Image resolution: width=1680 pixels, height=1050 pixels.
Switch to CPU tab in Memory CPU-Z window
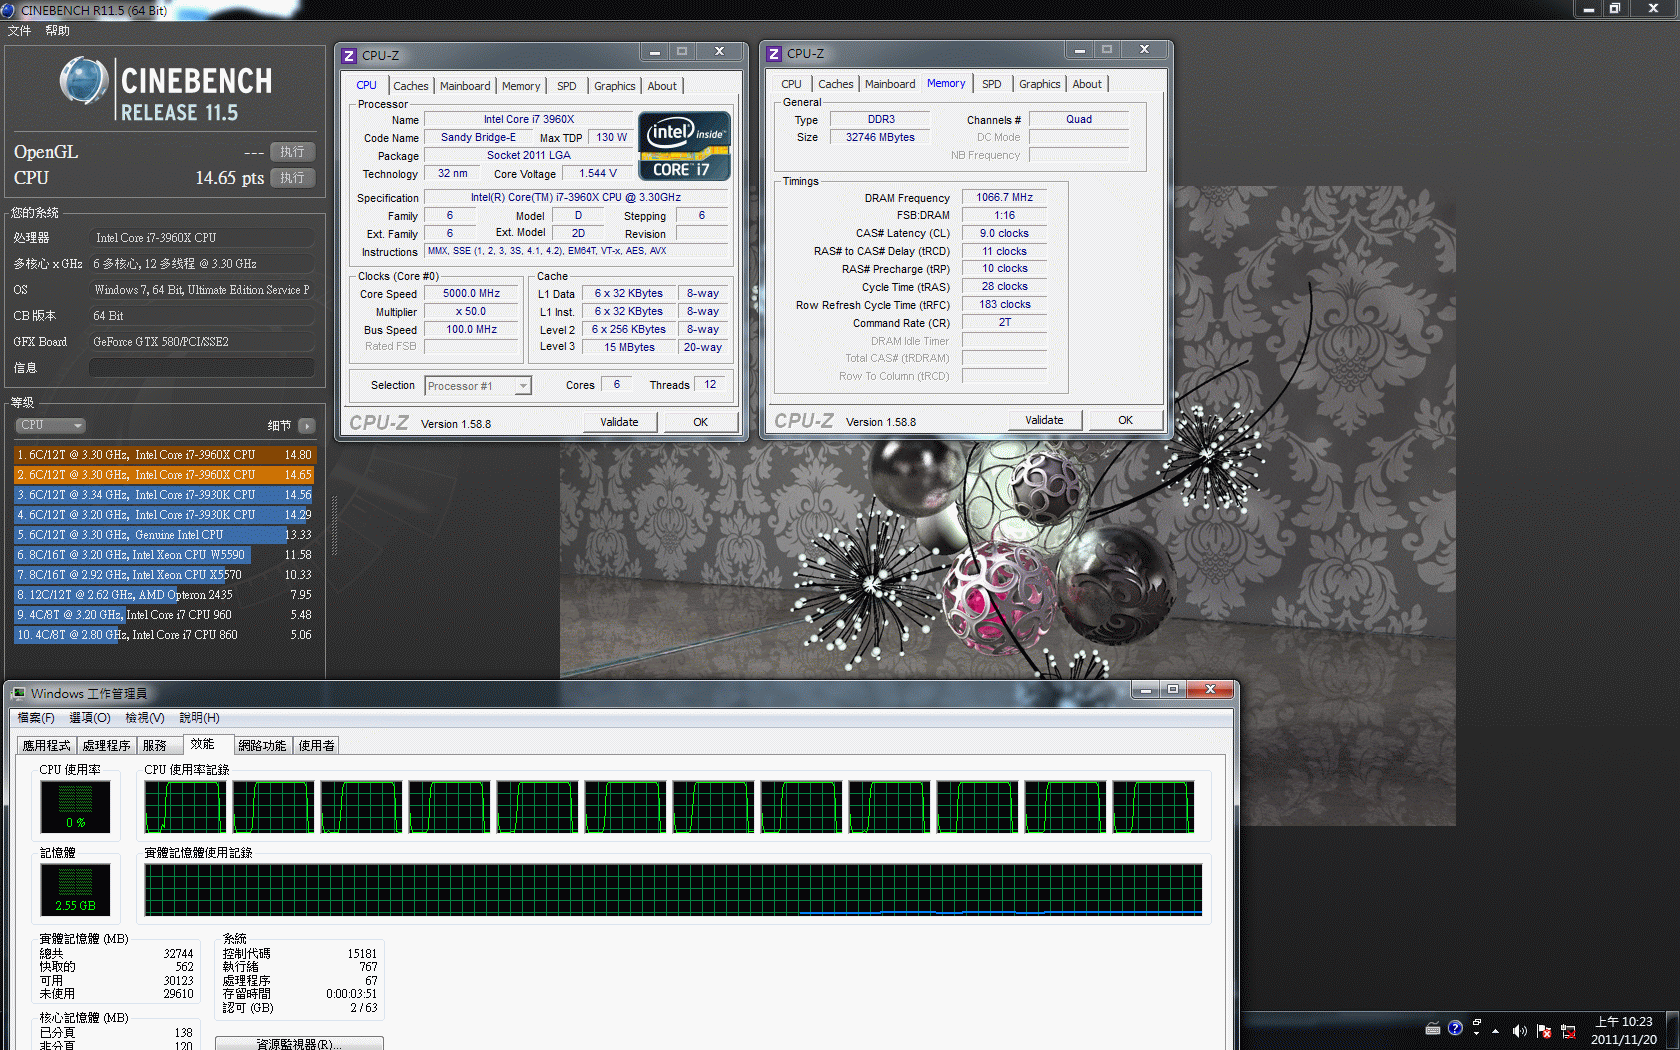pos(791,84)
